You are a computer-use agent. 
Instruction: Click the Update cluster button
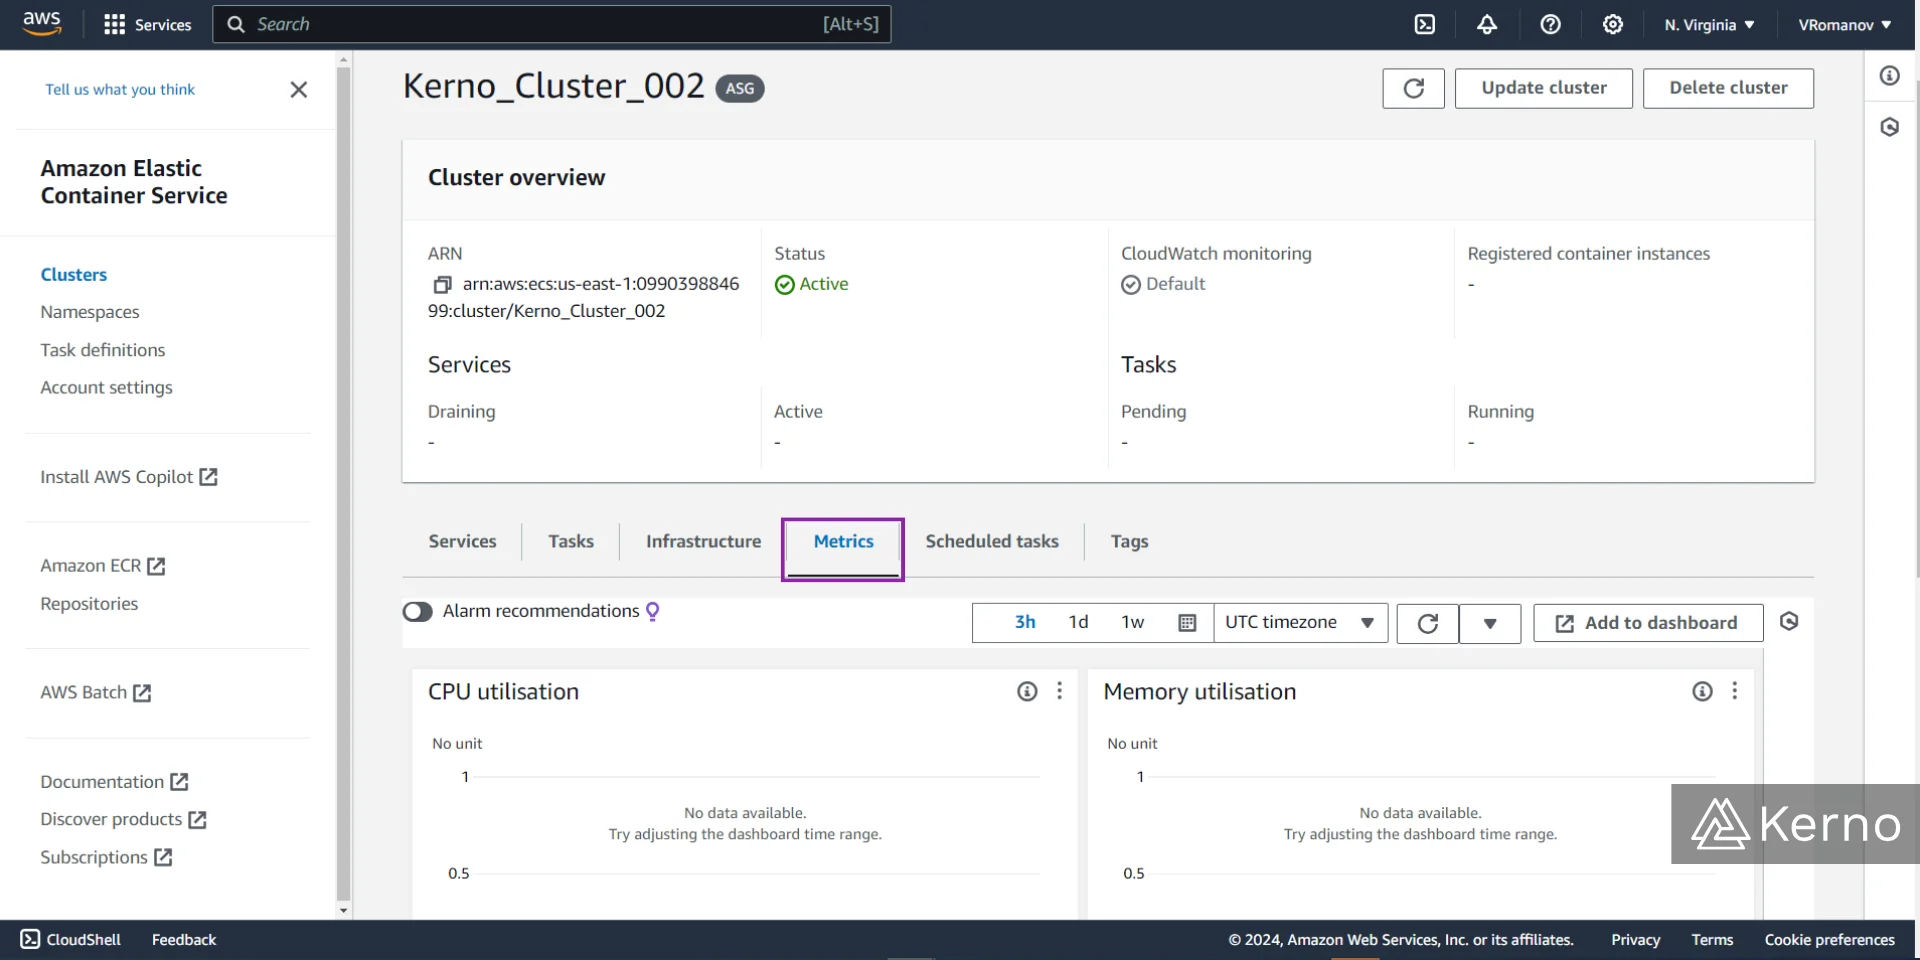click(x=1543, y=88)
